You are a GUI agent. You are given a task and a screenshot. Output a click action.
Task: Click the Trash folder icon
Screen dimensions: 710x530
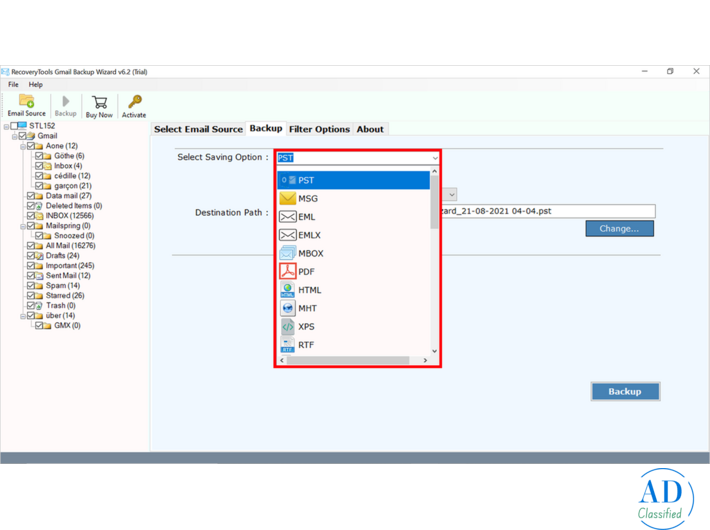pos(39,305)
